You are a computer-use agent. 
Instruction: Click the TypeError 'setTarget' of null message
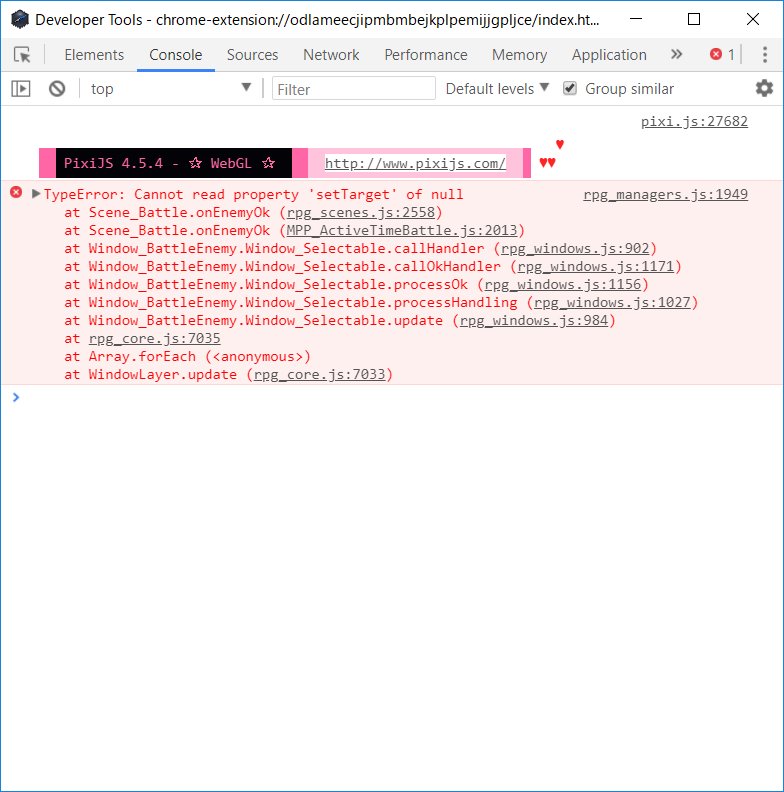[x=253, y=194]
